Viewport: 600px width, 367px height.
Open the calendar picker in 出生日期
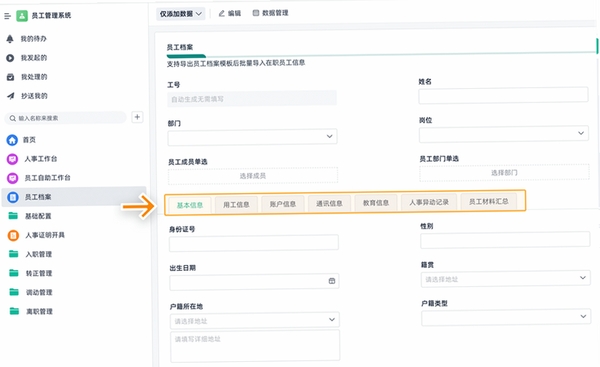click(332, 281)
